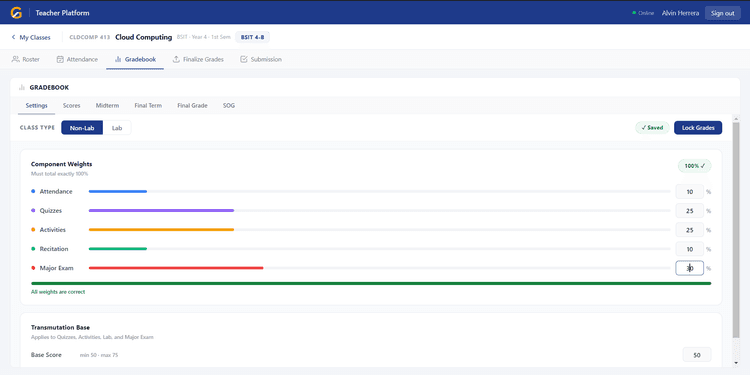The height and width of the screenshot is (375, 750).
Task: Click the Recitation weight percent field
Action: [x=689, y=249]
